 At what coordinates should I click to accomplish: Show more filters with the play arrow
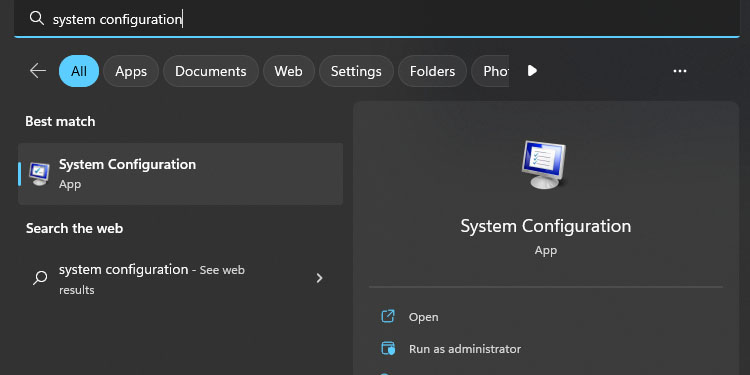532,71
